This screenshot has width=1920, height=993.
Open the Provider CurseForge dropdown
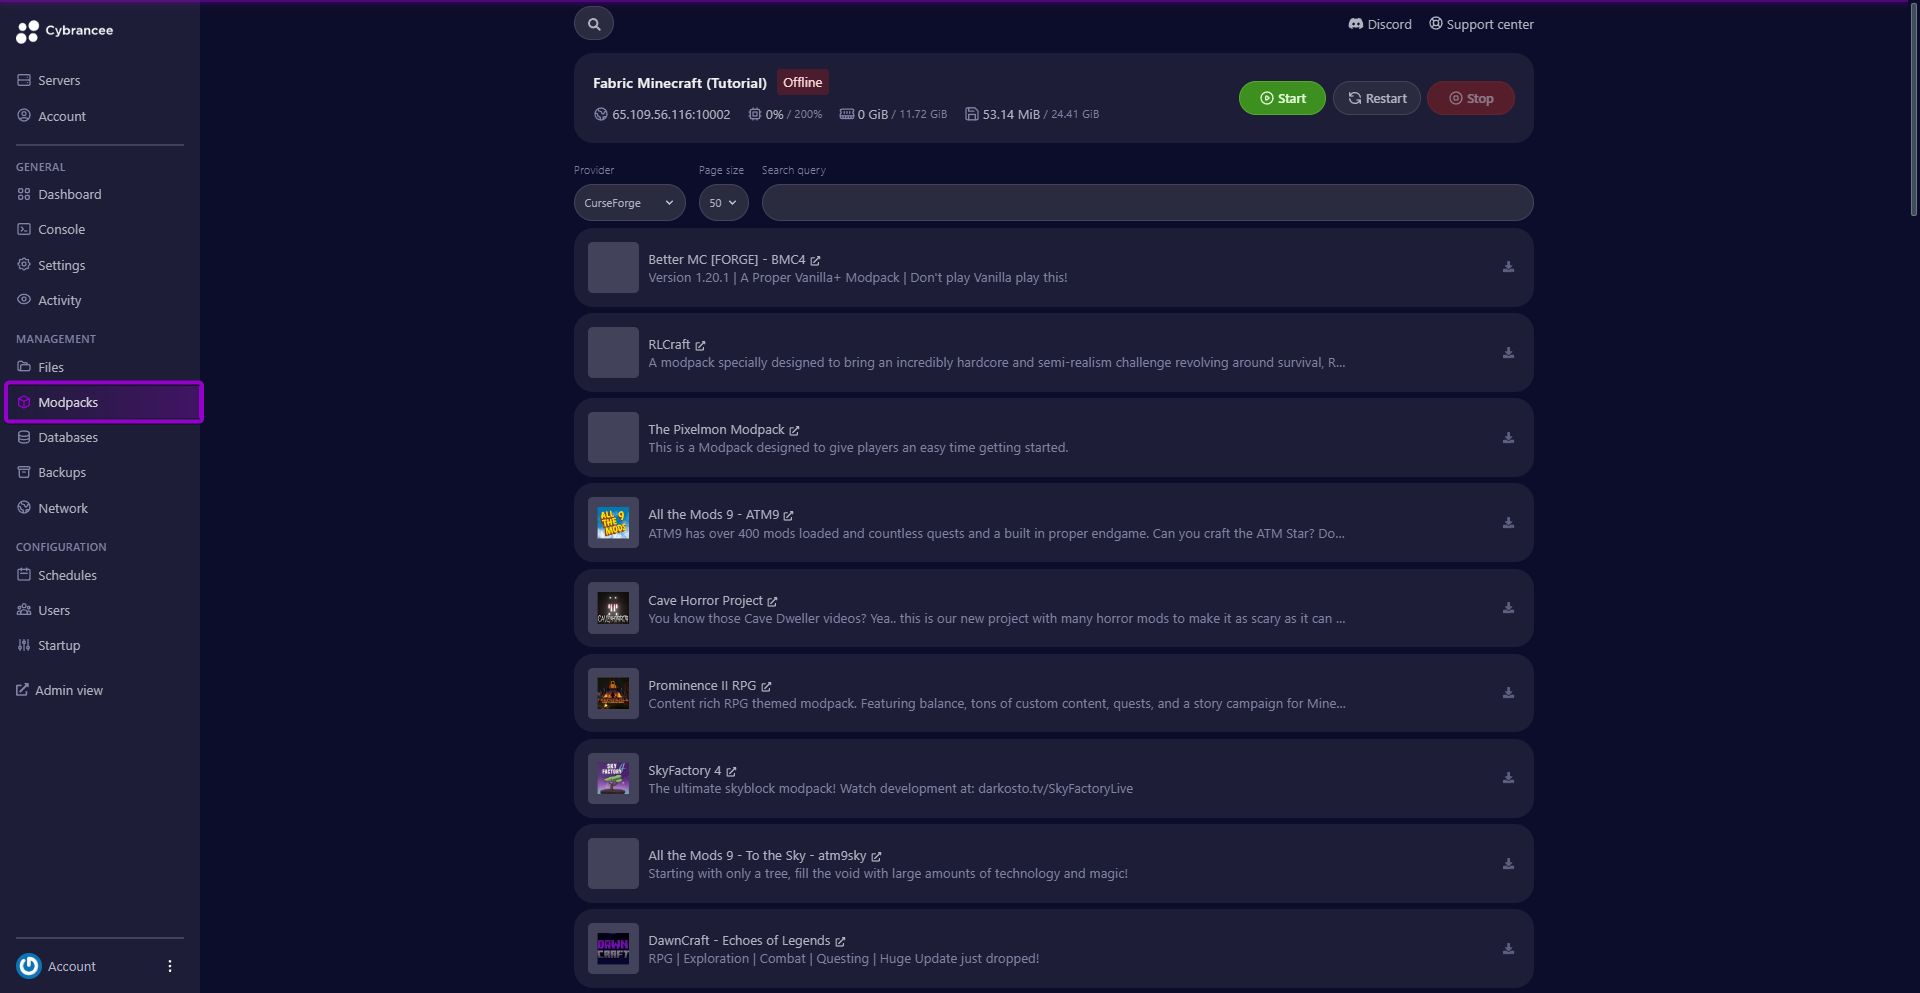pos(630,203)
